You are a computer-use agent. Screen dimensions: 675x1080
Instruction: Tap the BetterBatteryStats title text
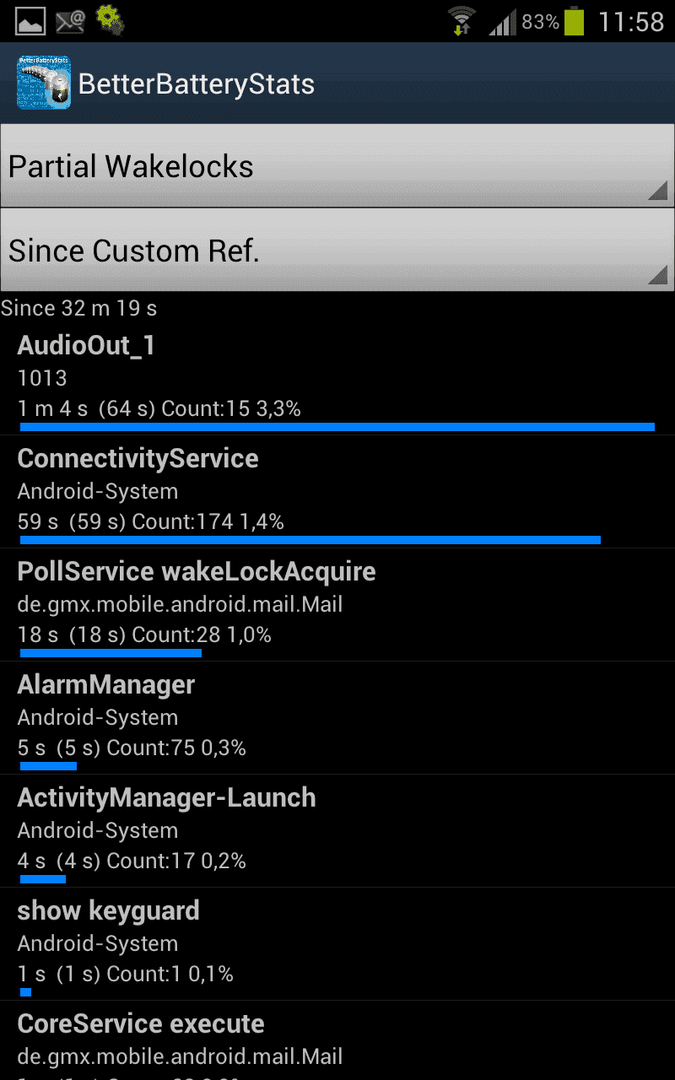click(196, 84)
